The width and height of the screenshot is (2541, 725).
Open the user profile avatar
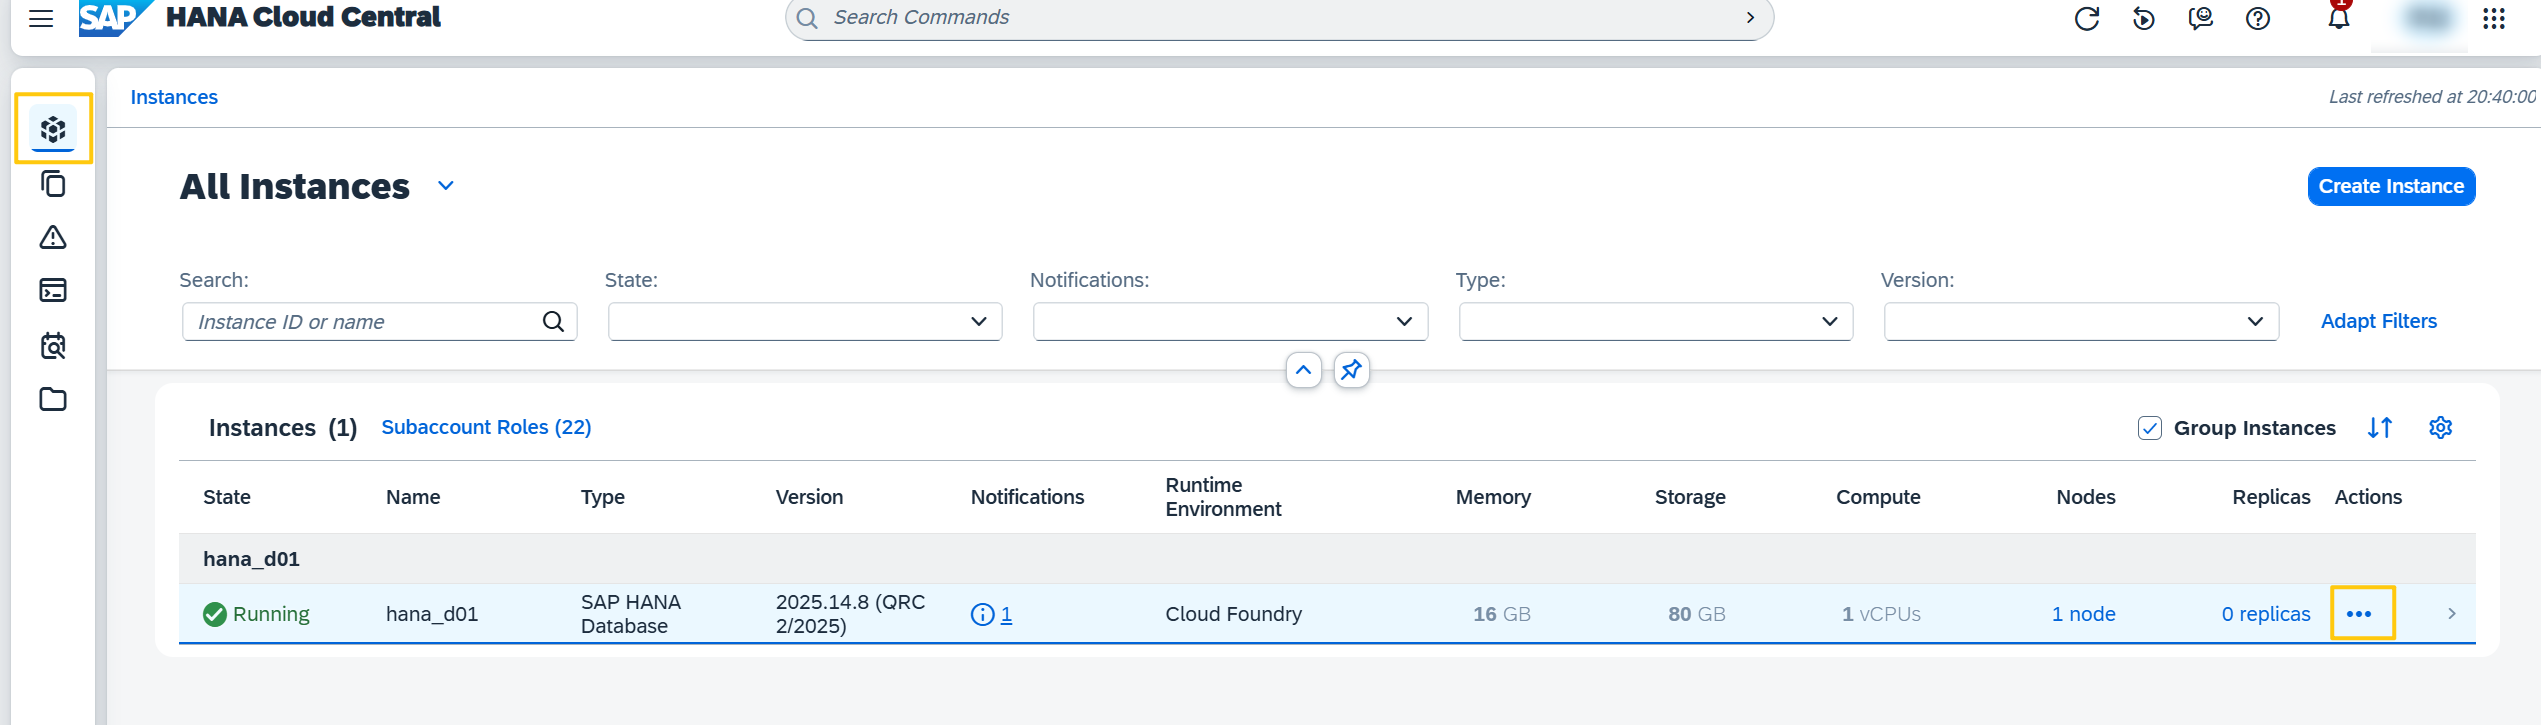pos(2429,18)
